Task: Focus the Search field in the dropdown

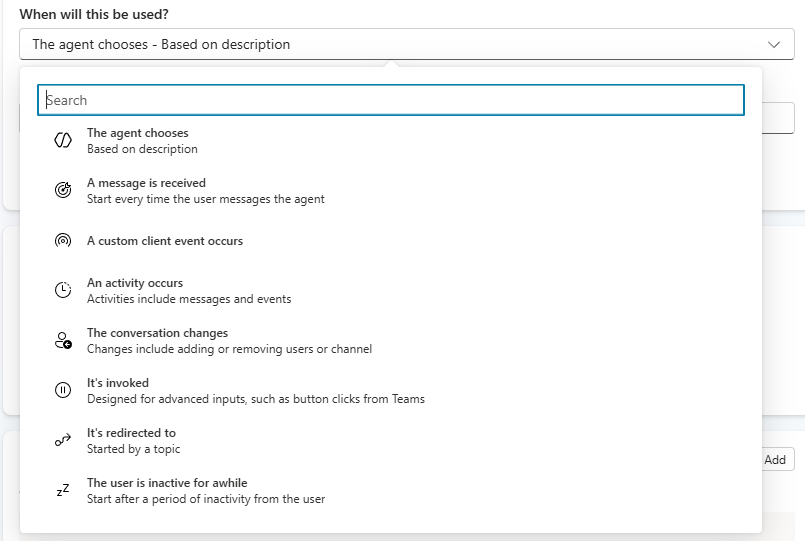Action: [x=391, y=100]
